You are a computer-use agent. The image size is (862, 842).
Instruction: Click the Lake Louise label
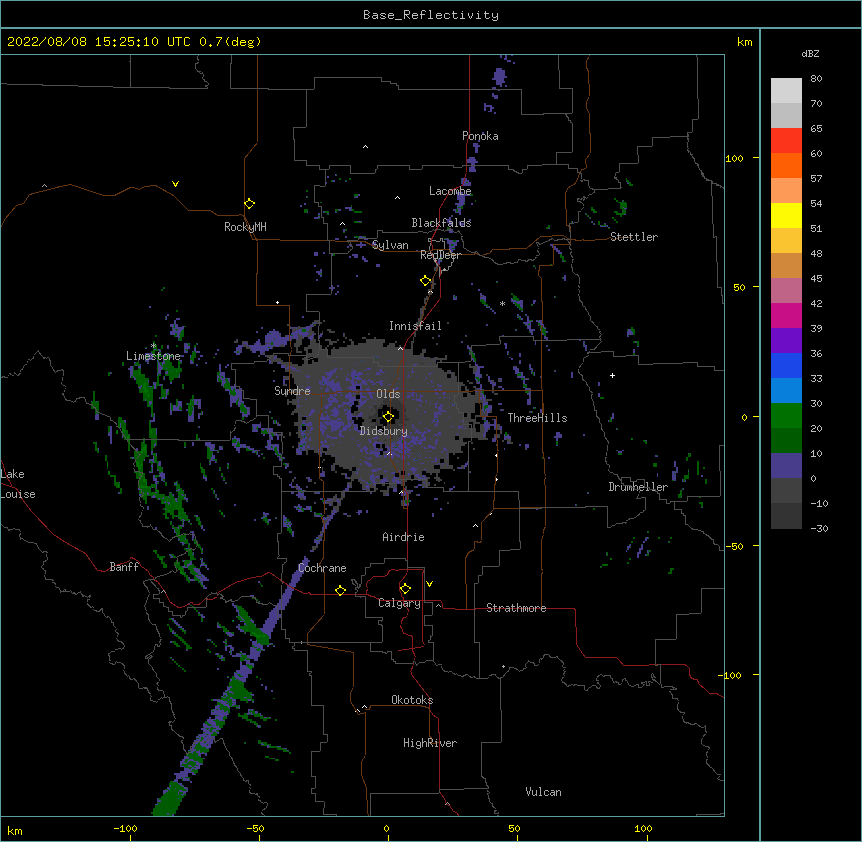coord(18,484)
